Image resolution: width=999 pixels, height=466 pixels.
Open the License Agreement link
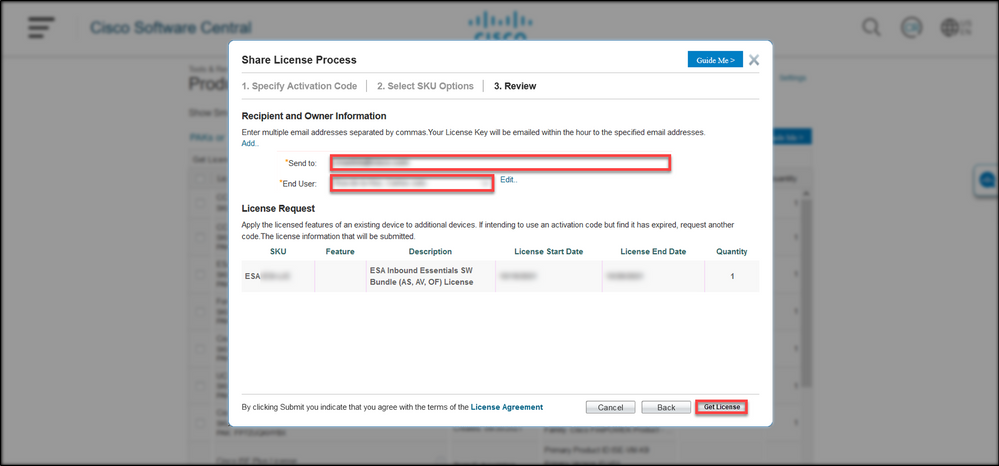point(507,407)
